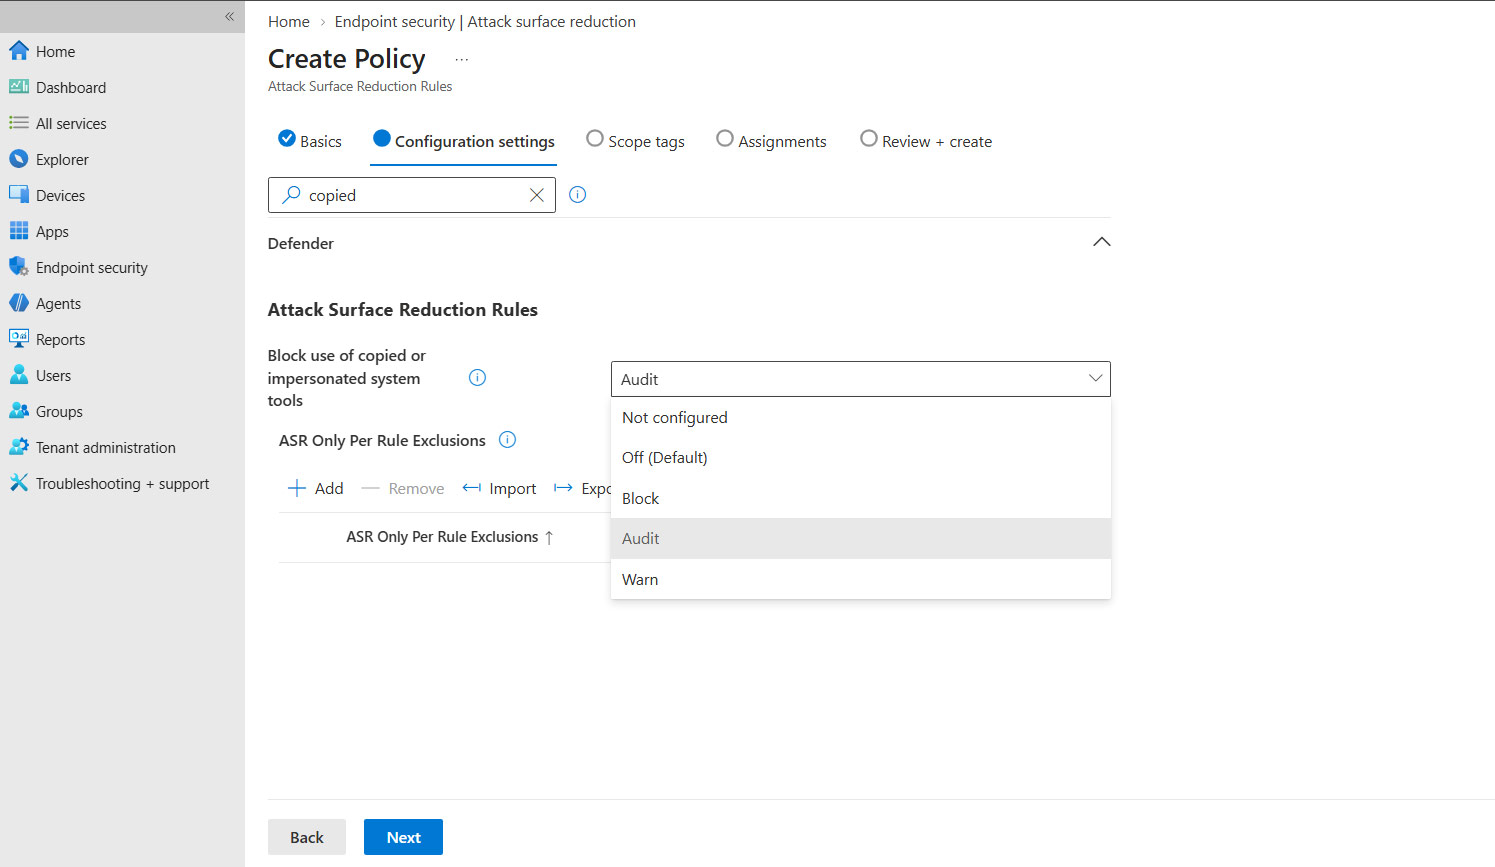Image resolution: width=1495 pixels, height=867 pixels.
Task: Click the Devices monitor icon
Action: [19, 195]
